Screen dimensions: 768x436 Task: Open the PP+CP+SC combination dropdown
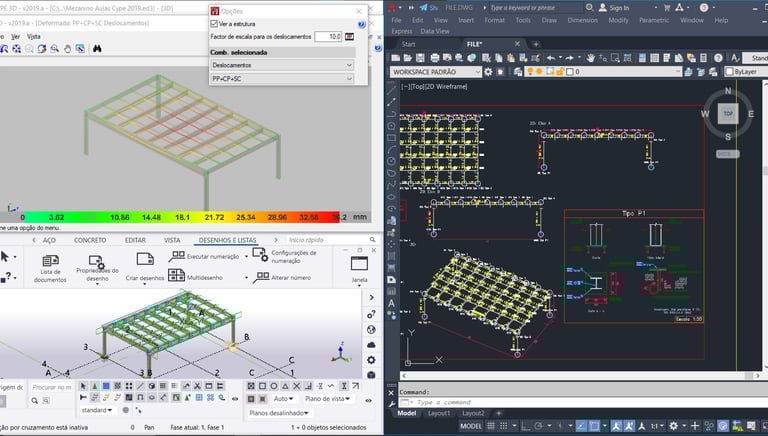pyautogui.click(x=282, y=78)
